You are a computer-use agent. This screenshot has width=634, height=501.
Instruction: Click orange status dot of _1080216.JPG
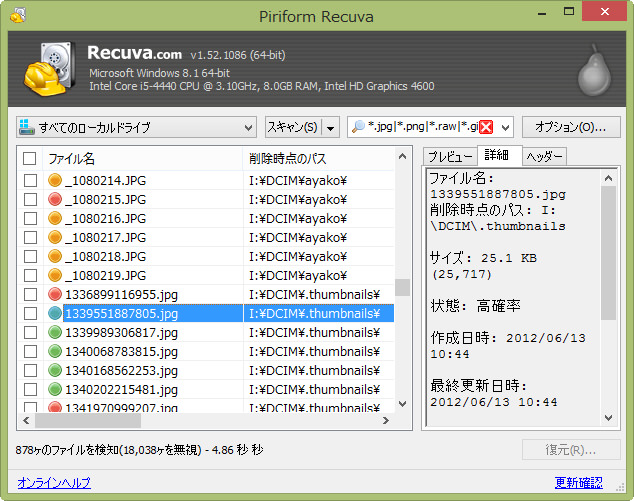55,218
